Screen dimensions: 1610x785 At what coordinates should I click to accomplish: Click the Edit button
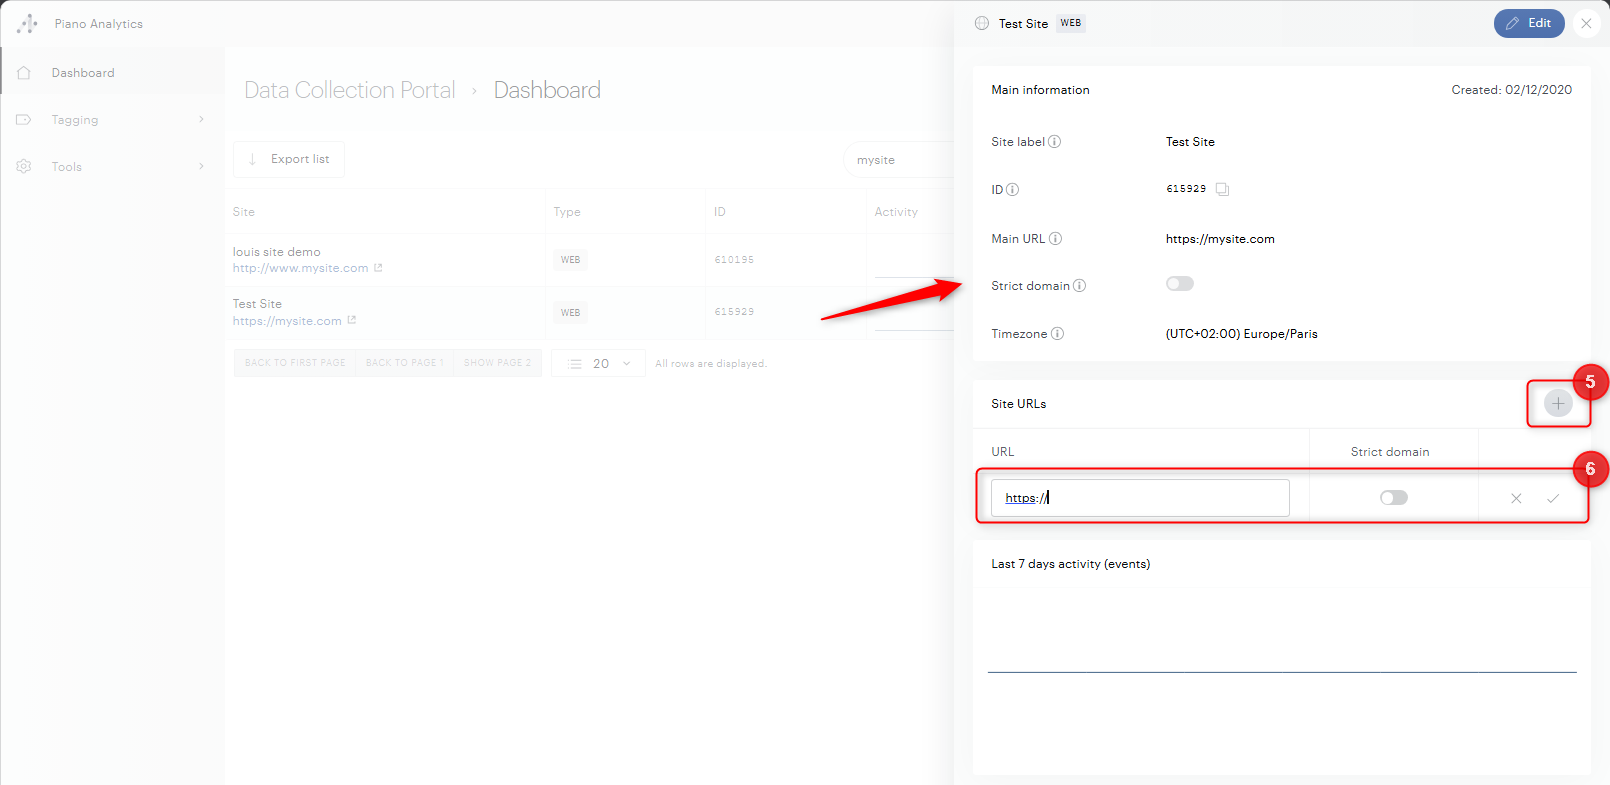tap(1528, 23)
